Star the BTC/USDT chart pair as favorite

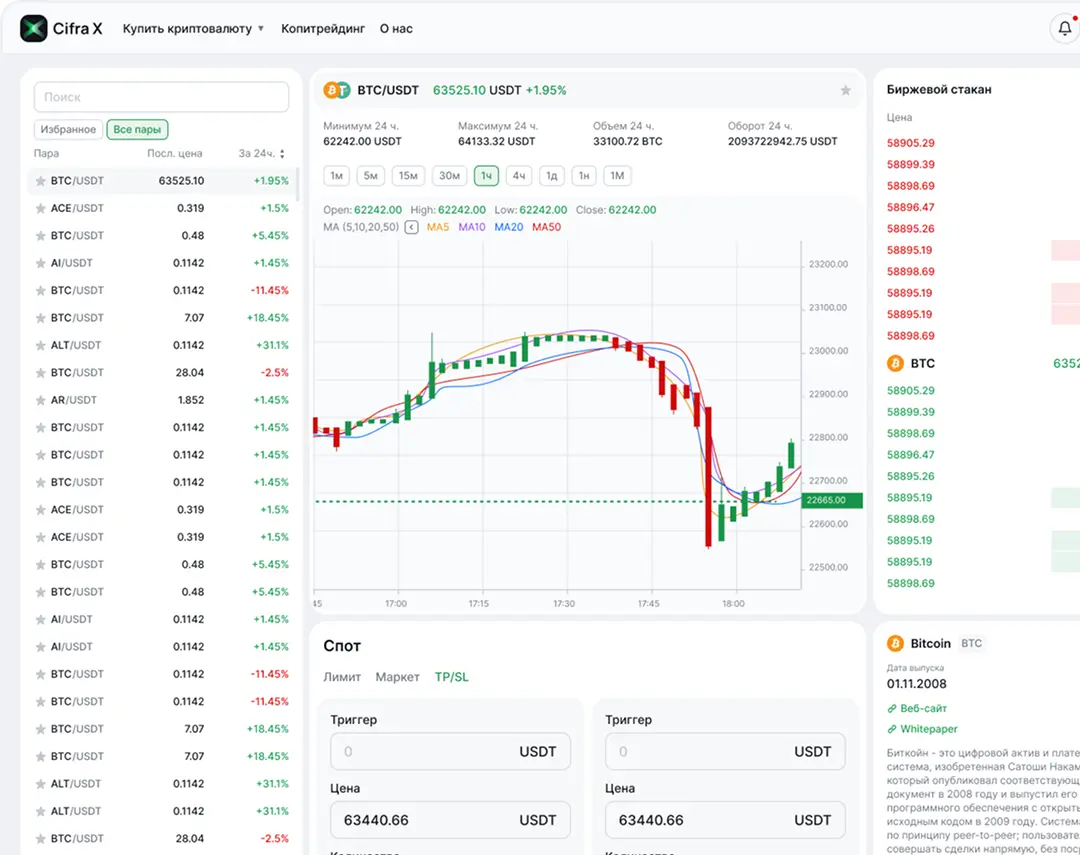(845, 90)
